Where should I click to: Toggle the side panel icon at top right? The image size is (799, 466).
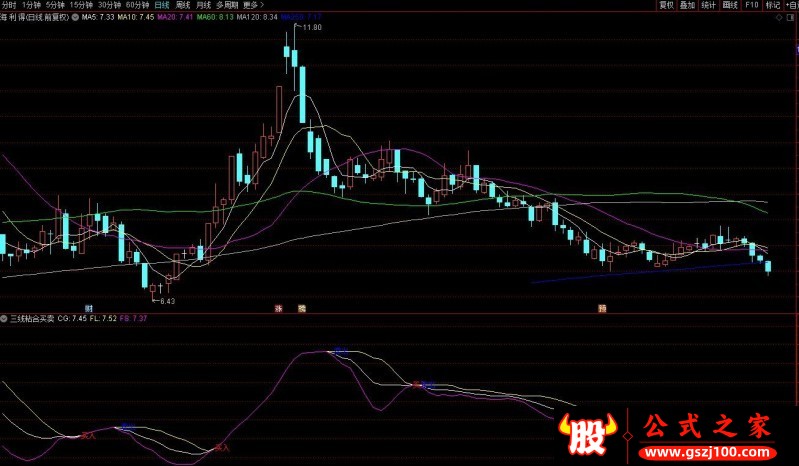[791, 18]
